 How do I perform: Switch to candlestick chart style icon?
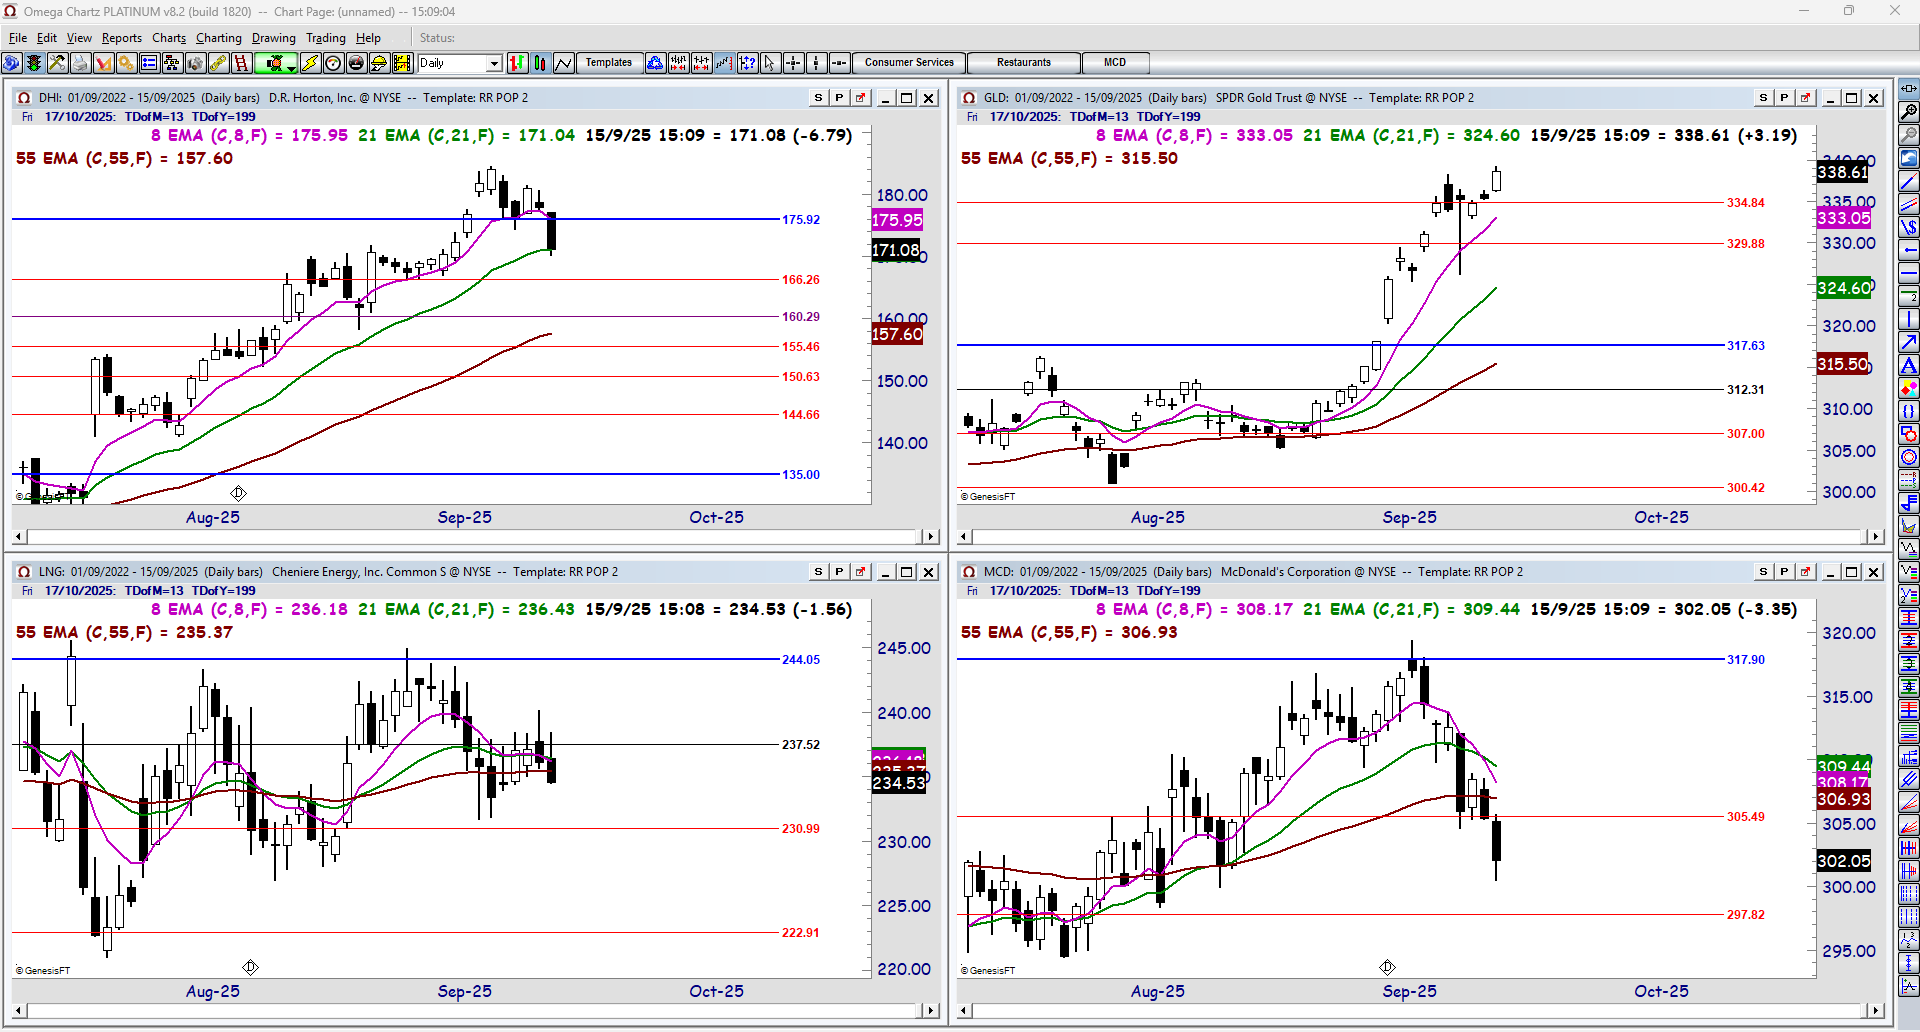click(x=540, y=63)
